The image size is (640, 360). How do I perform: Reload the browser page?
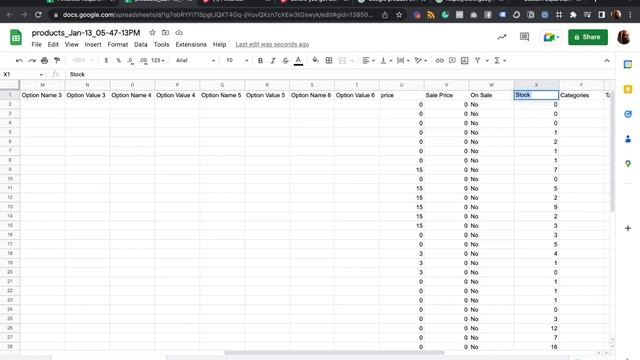point(38,15)
